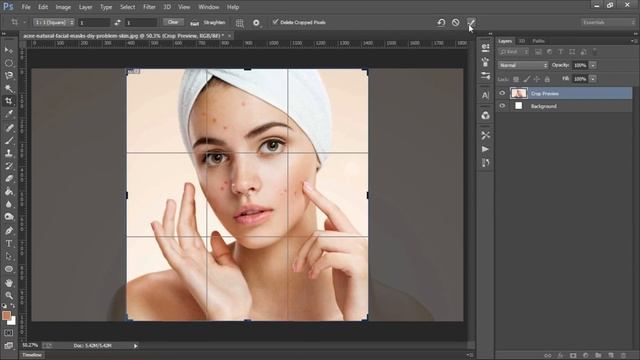This screenshot has width=640, height=360.
Task: Open 1:1 (Square) ratio dropdown
Action: click(x=54, y=22)
